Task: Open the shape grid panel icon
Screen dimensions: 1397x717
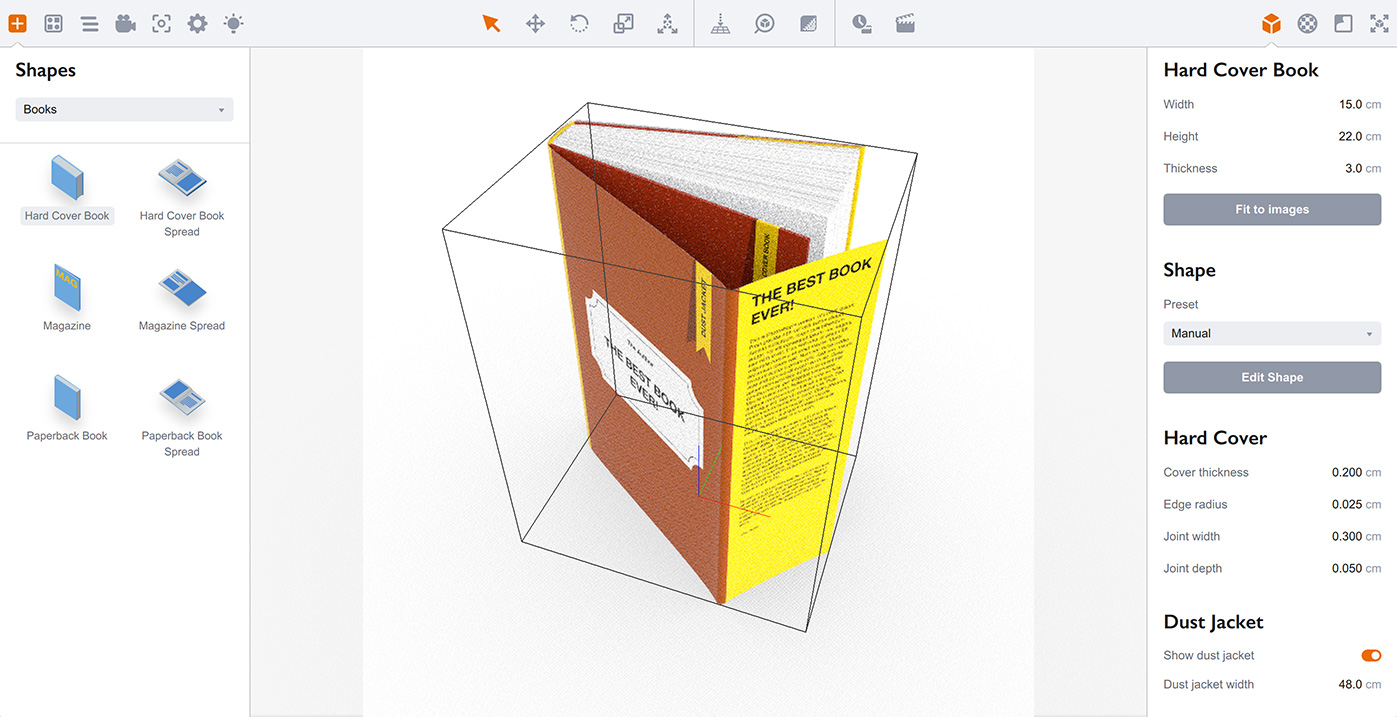Action: tap(54, 23)
